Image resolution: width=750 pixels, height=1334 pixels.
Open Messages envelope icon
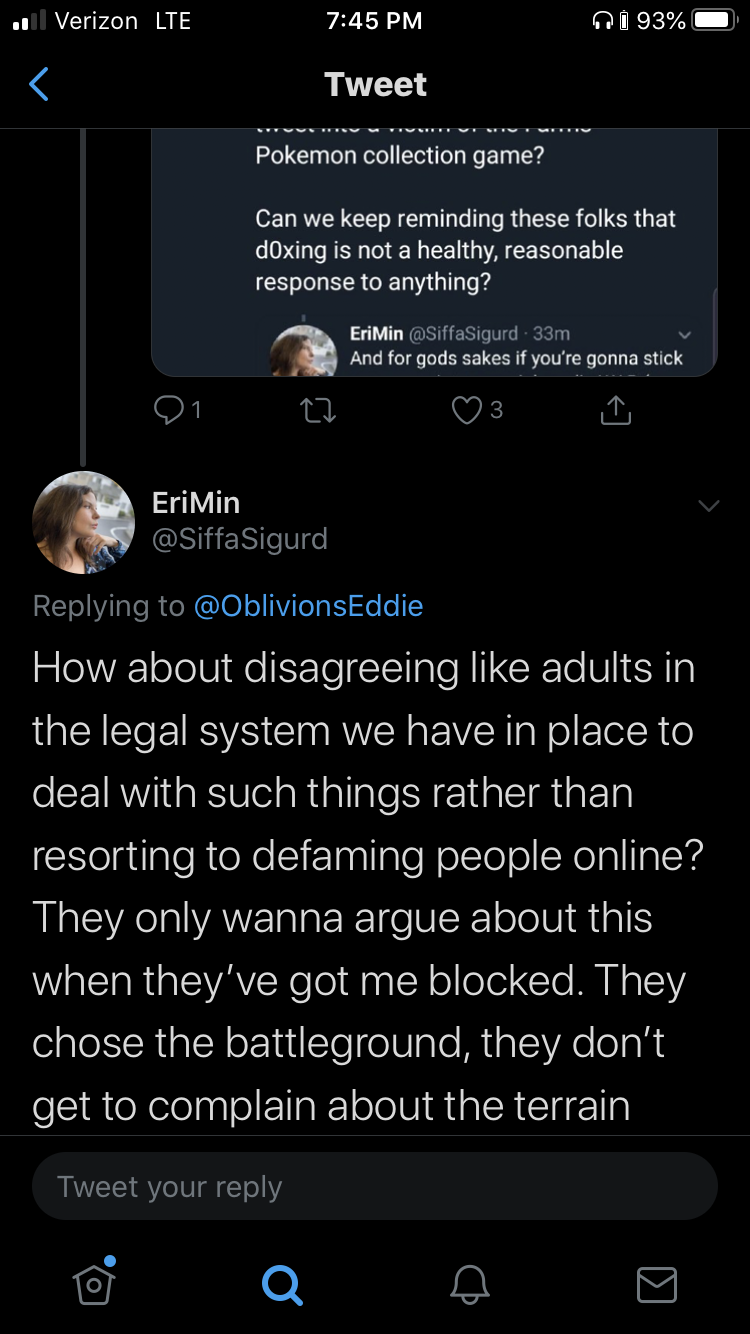point(657,1284)
